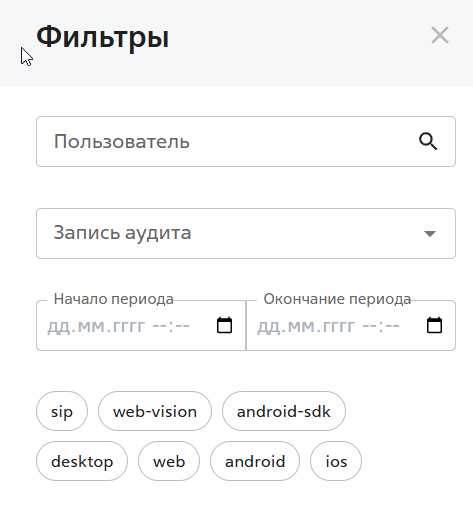Viewport: 473px width, 505px height.
Task: Click the Фильтры heading text
Action: [x=103, y=37]
